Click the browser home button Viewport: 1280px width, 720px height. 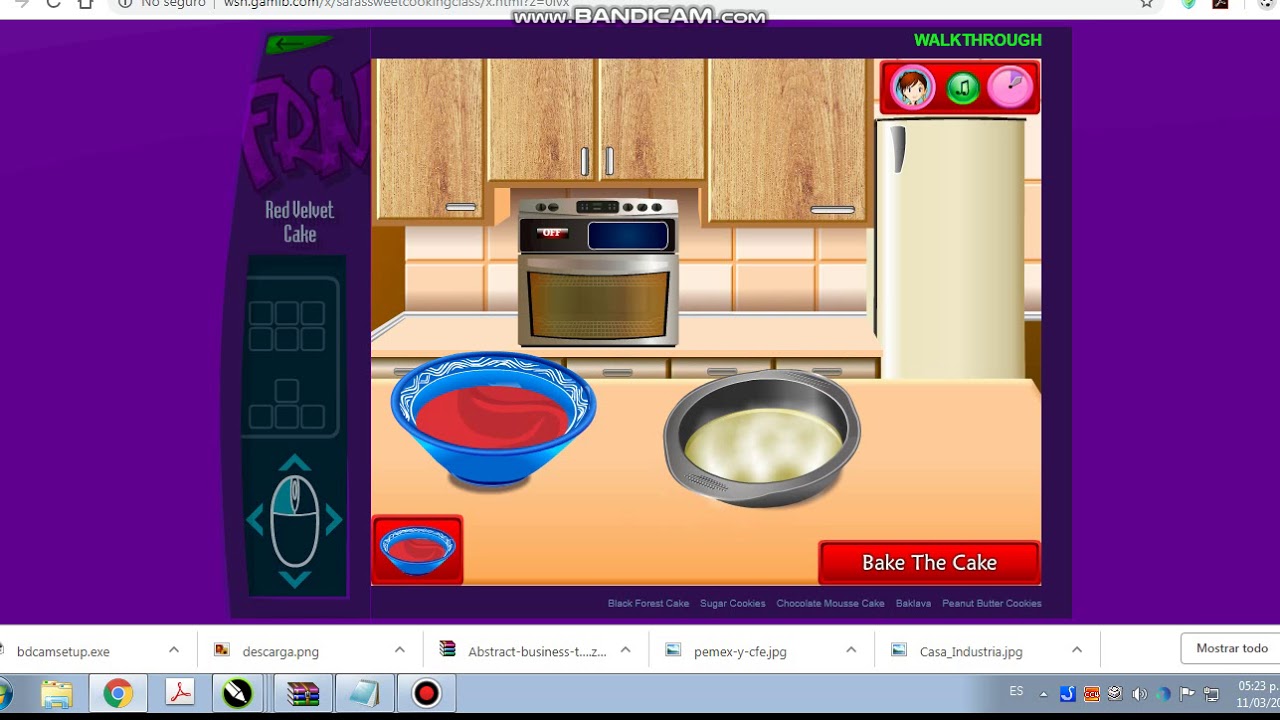coord(85,4)
